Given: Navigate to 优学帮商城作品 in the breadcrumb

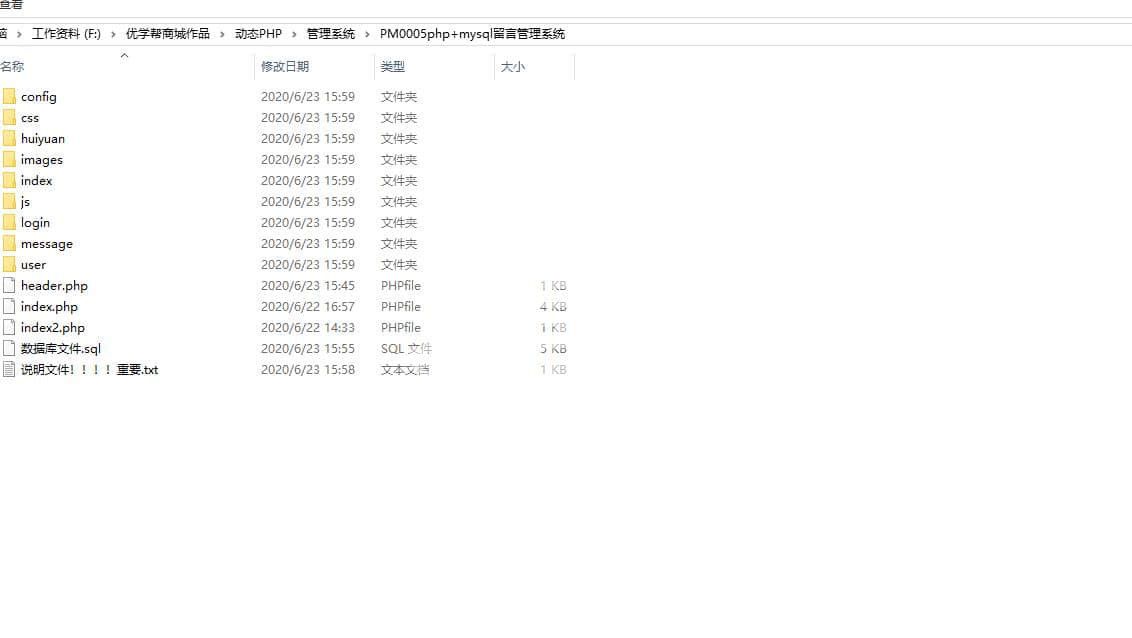Looking at the screenshot, I should point(168,34).
